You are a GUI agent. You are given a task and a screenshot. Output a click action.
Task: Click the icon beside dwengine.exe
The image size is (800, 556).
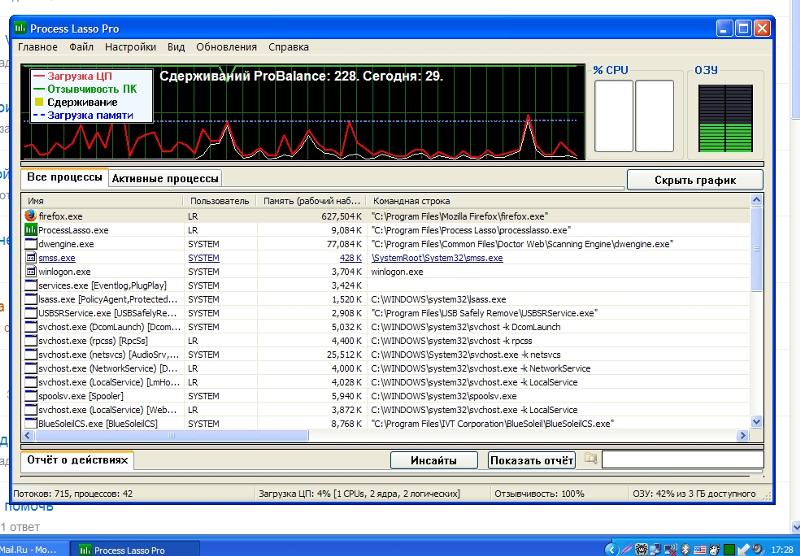(31, 243)
